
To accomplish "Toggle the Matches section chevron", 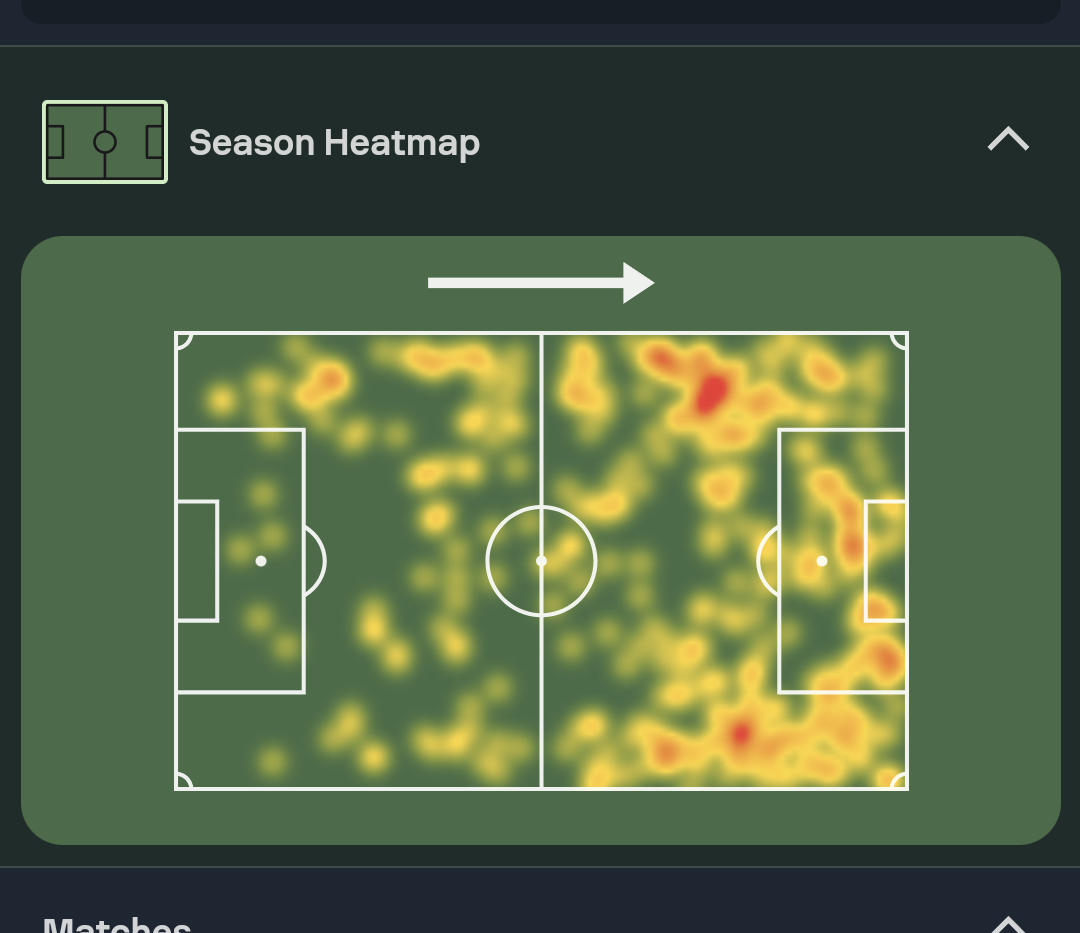I will 1008,925.
